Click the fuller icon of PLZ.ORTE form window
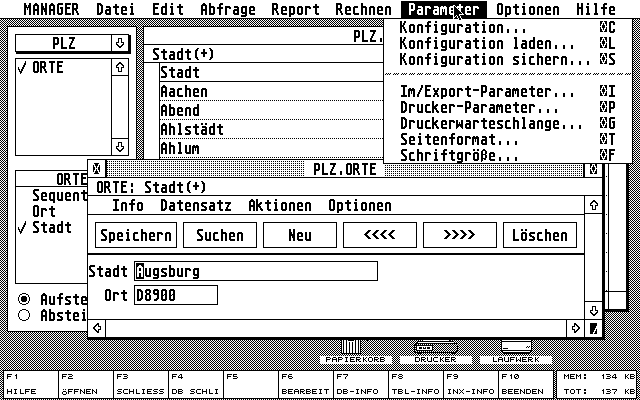This screenshot has width=640, height=400. tap(593, 169)
